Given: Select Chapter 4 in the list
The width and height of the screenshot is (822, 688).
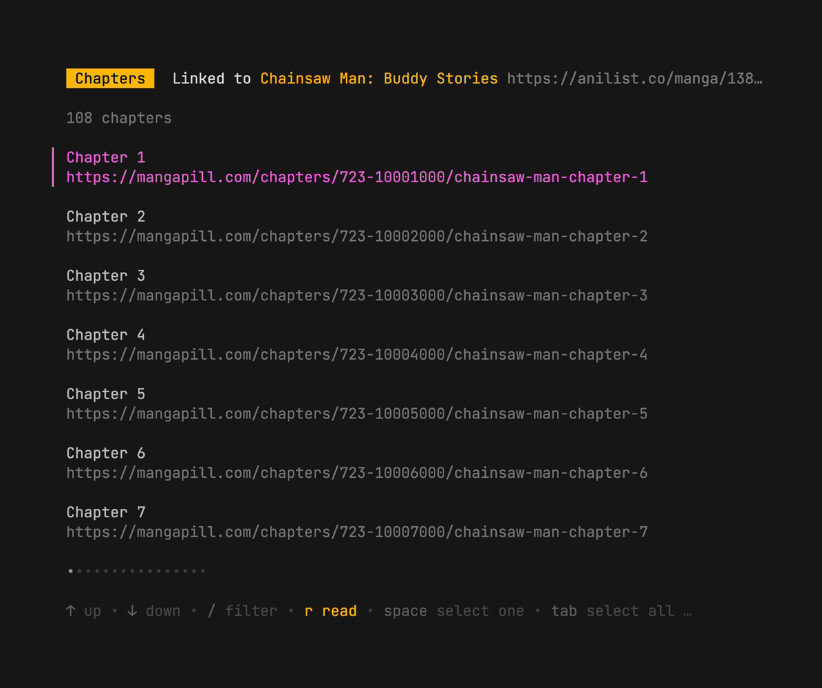Looking at the screenshot, I should [106, 334].
